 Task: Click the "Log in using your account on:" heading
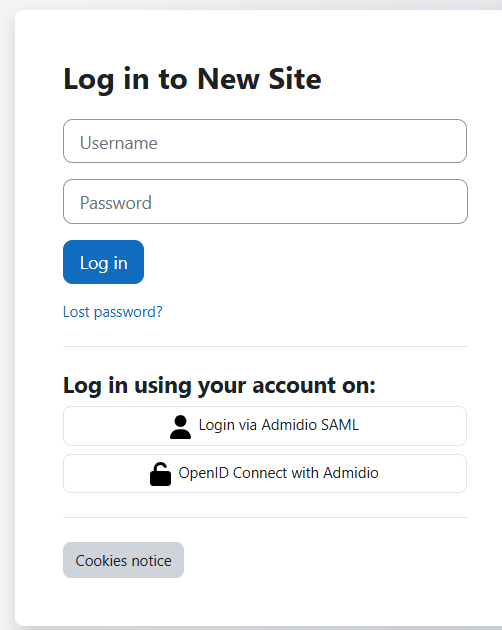pyautogui.click(x=219, y=385)
